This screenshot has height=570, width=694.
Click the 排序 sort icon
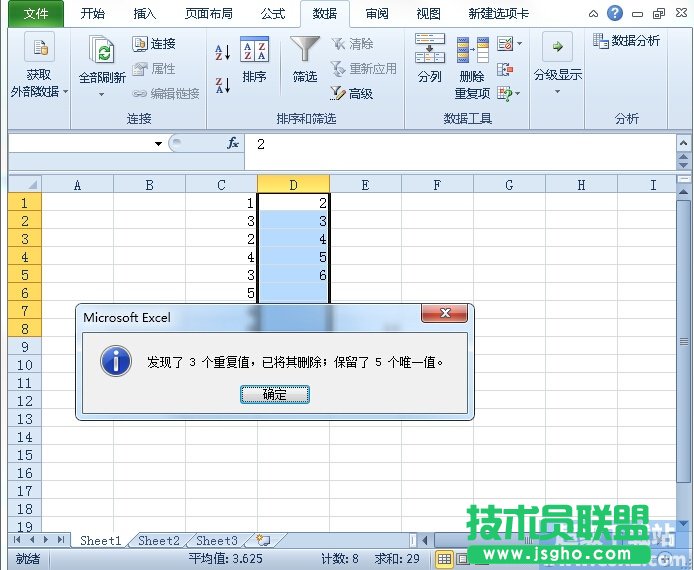(255, 52)
